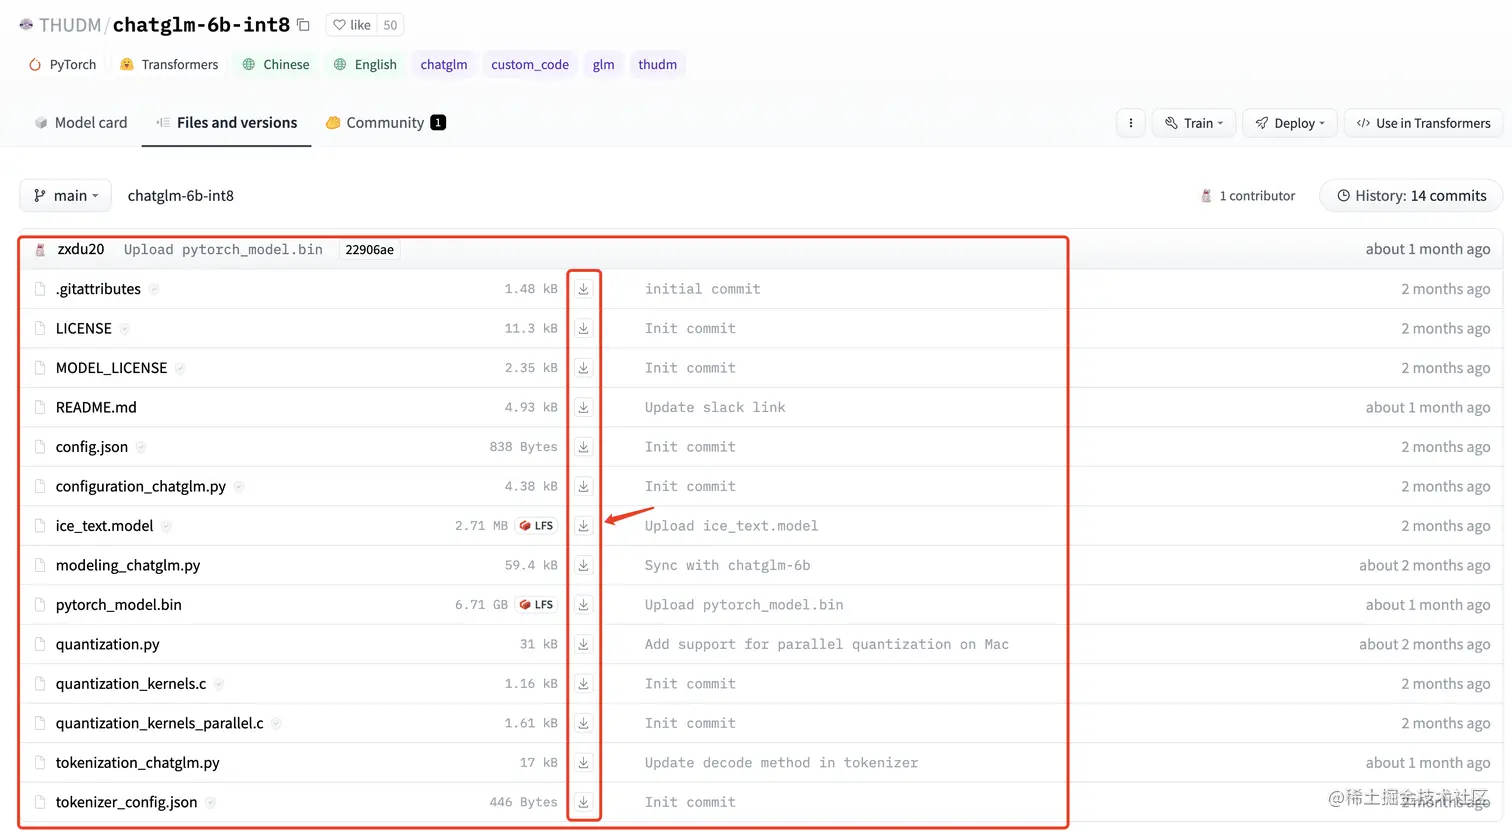The width and height of the screenshot is (1512, 831).
Task: Click 'Sync with chatglm-6b' commit message
Action: pos(728,565)
